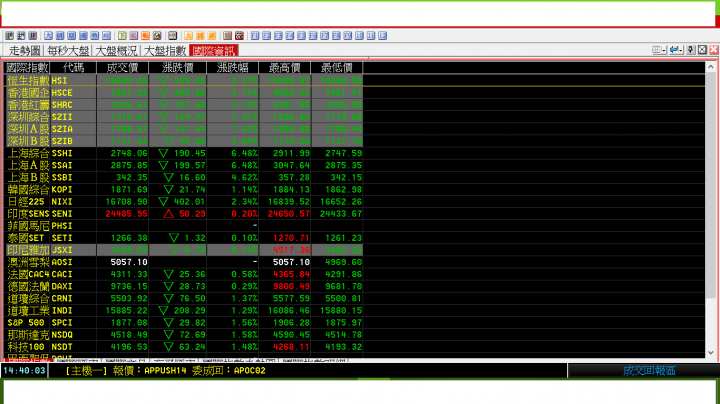Switch to the 走勢圖 tab
The image size is (720, 404).
[x=24, y=50]
